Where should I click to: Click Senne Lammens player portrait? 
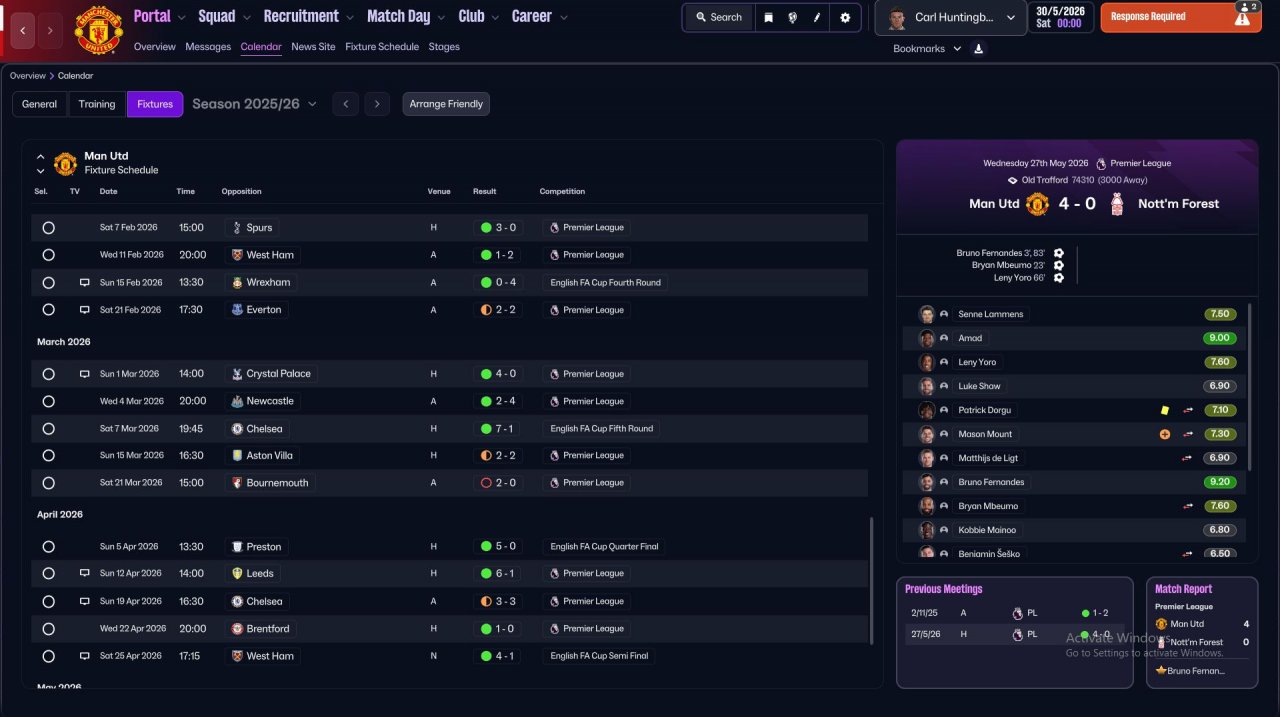pos(927,314)
